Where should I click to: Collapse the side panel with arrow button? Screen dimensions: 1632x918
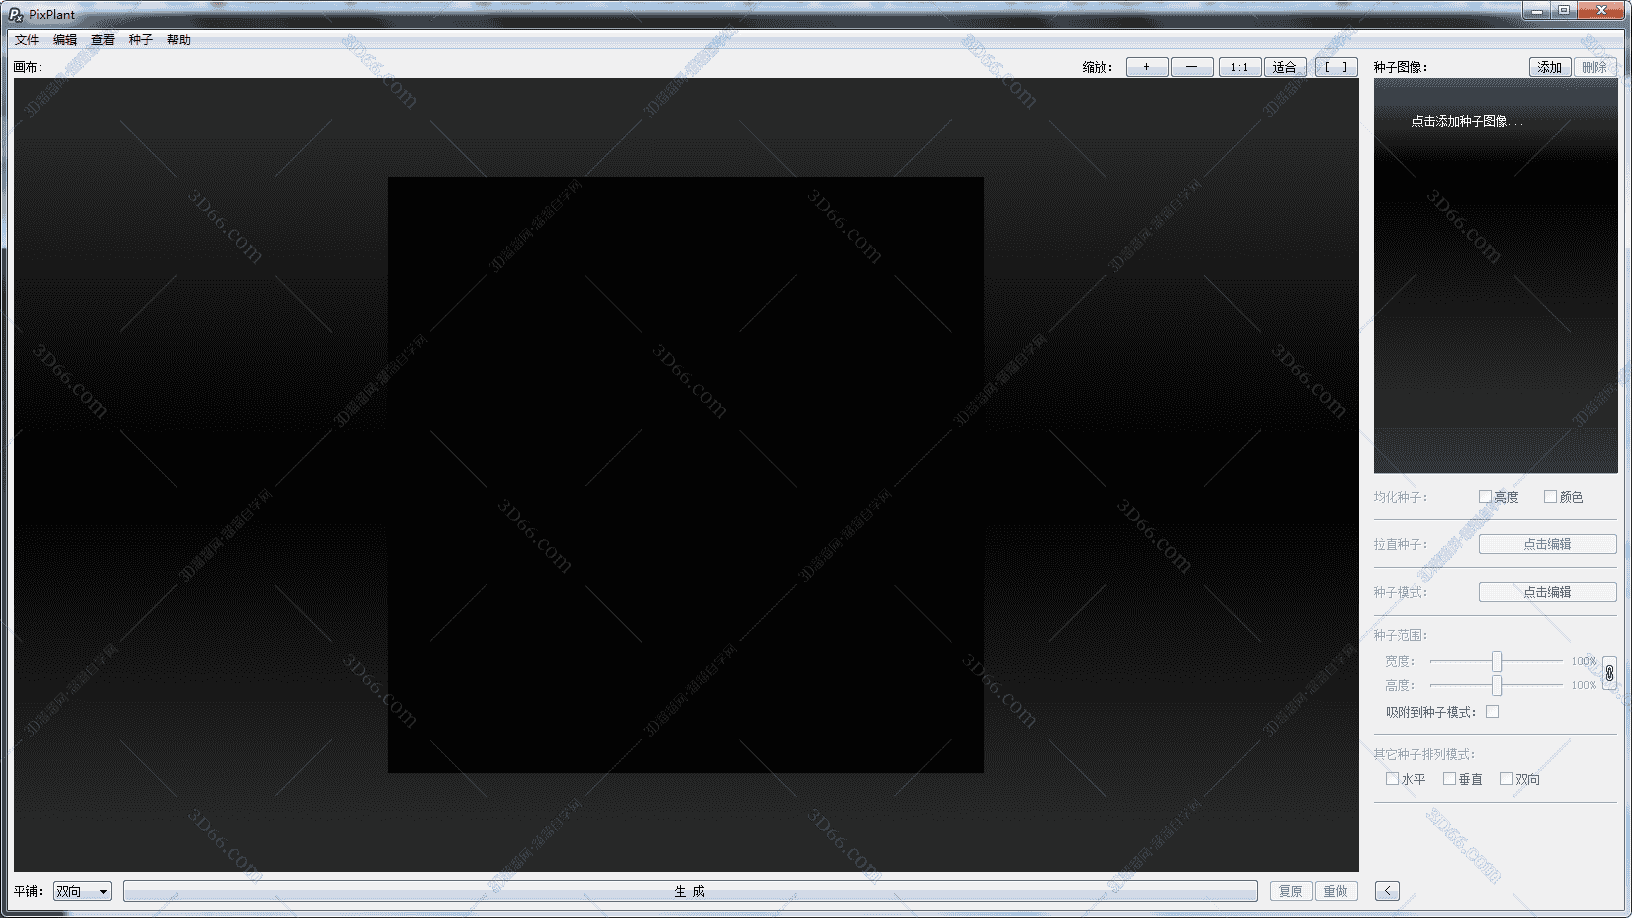click(x=1387, y=891)
